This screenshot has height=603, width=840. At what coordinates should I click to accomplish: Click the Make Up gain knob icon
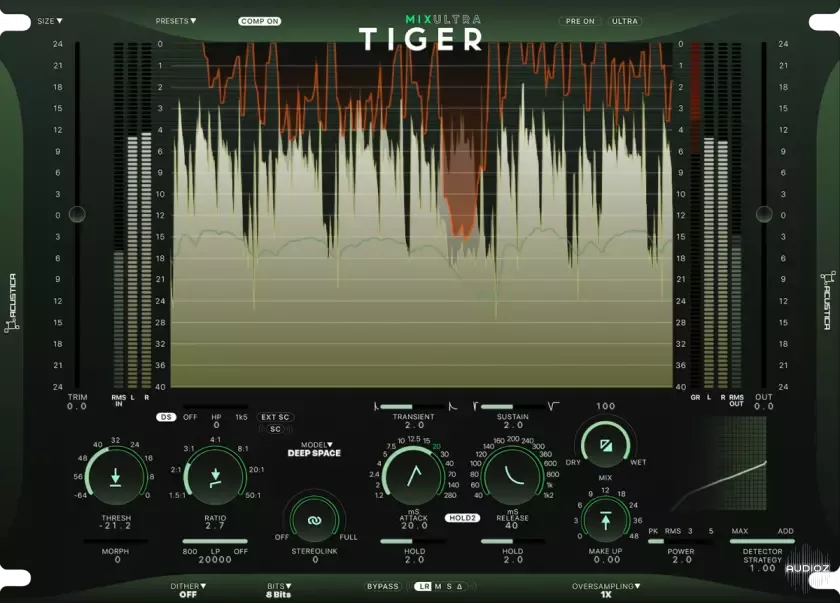(605, 521)
